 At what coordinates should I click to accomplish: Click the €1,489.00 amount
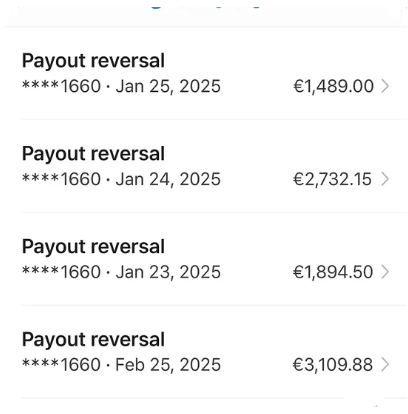(333, 86)
